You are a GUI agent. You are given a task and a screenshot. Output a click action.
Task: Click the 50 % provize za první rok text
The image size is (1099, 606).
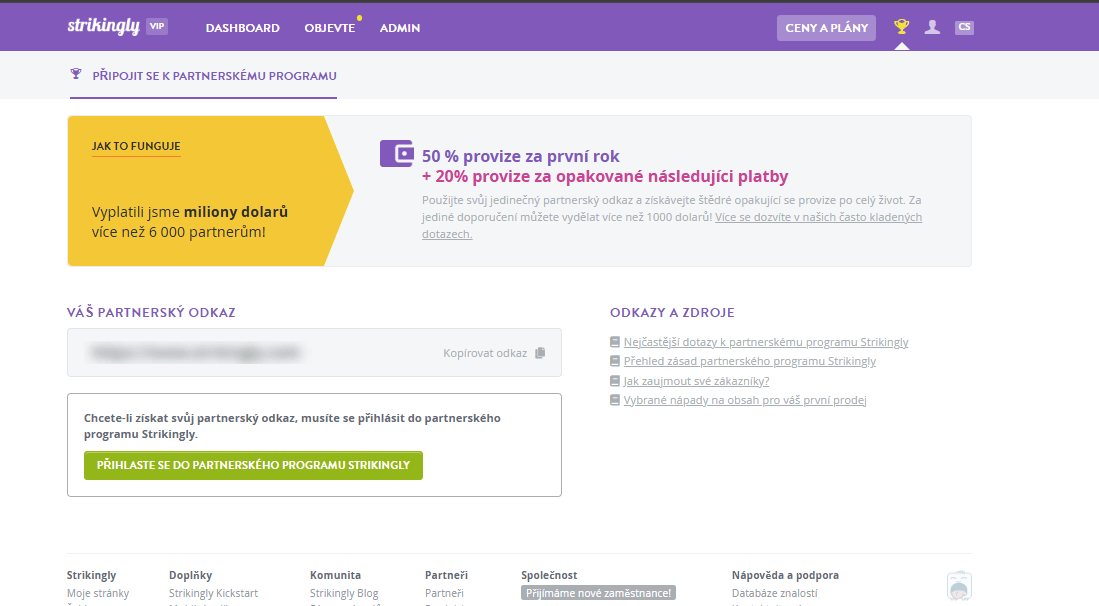point(521,156)
